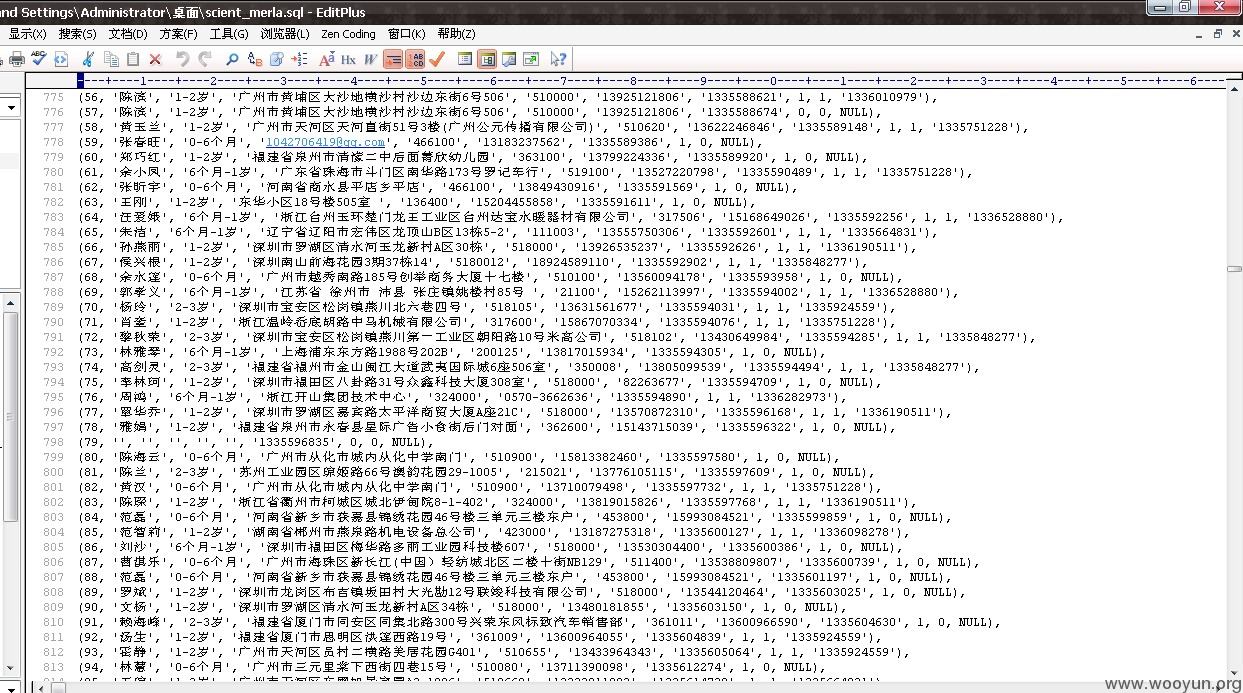Click the Paste clipboard icon

pyautogui.click(x=133, y=59)
